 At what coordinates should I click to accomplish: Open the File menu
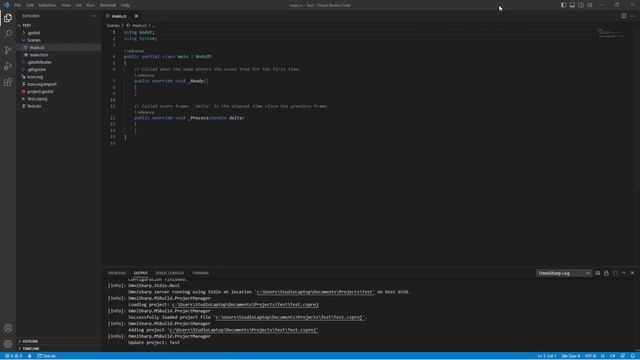coord(18,5)
